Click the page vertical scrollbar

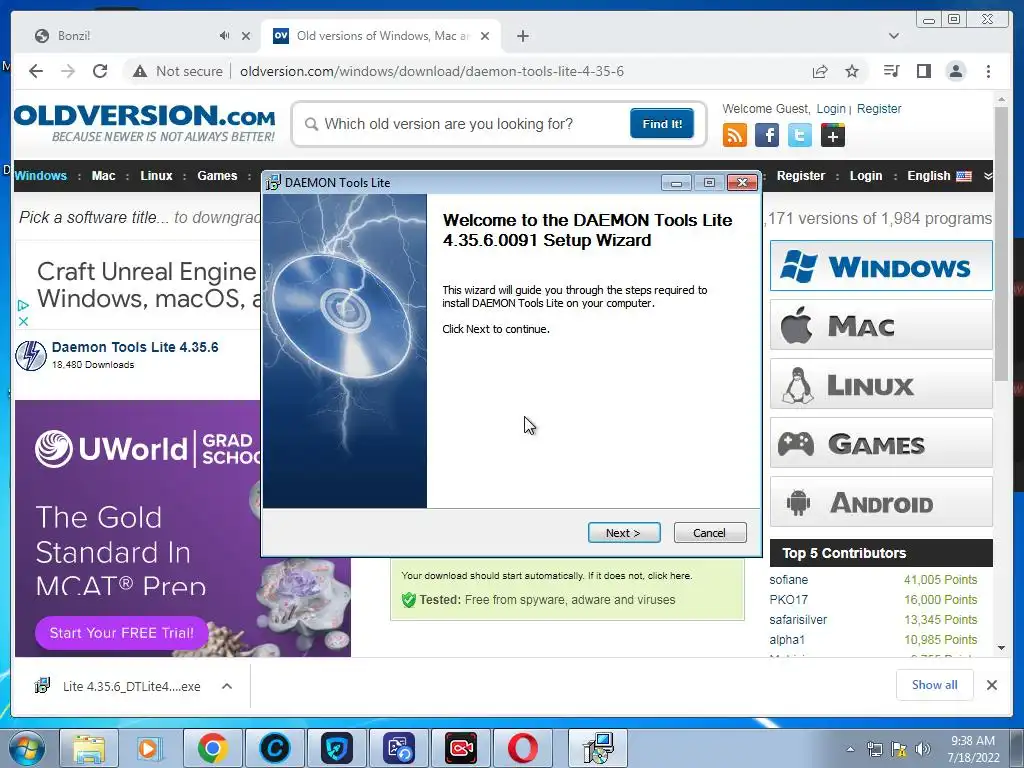click(x=1001, y=246)
